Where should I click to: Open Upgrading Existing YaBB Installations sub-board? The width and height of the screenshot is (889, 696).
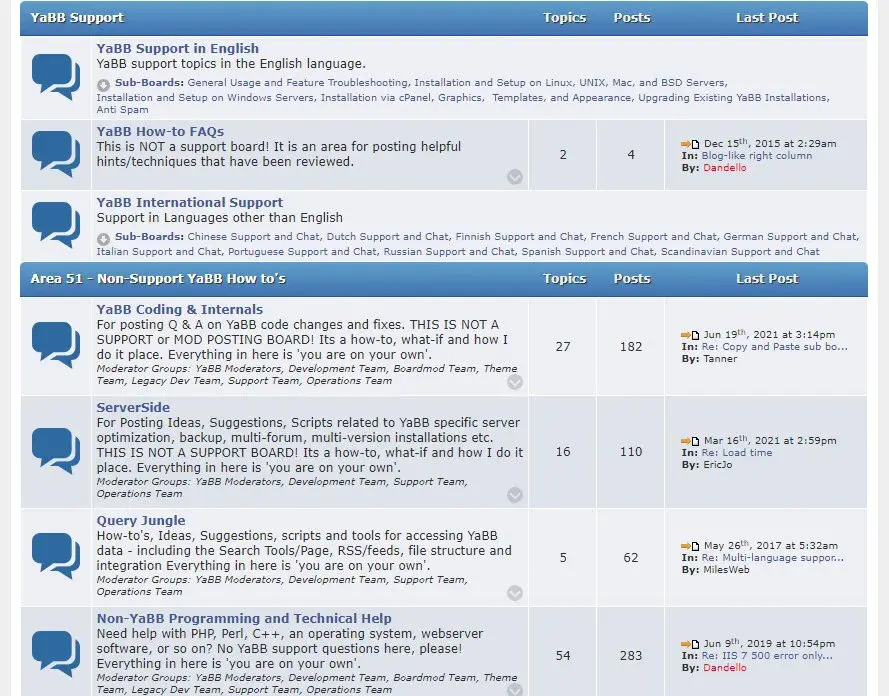[x=733, y=97]
